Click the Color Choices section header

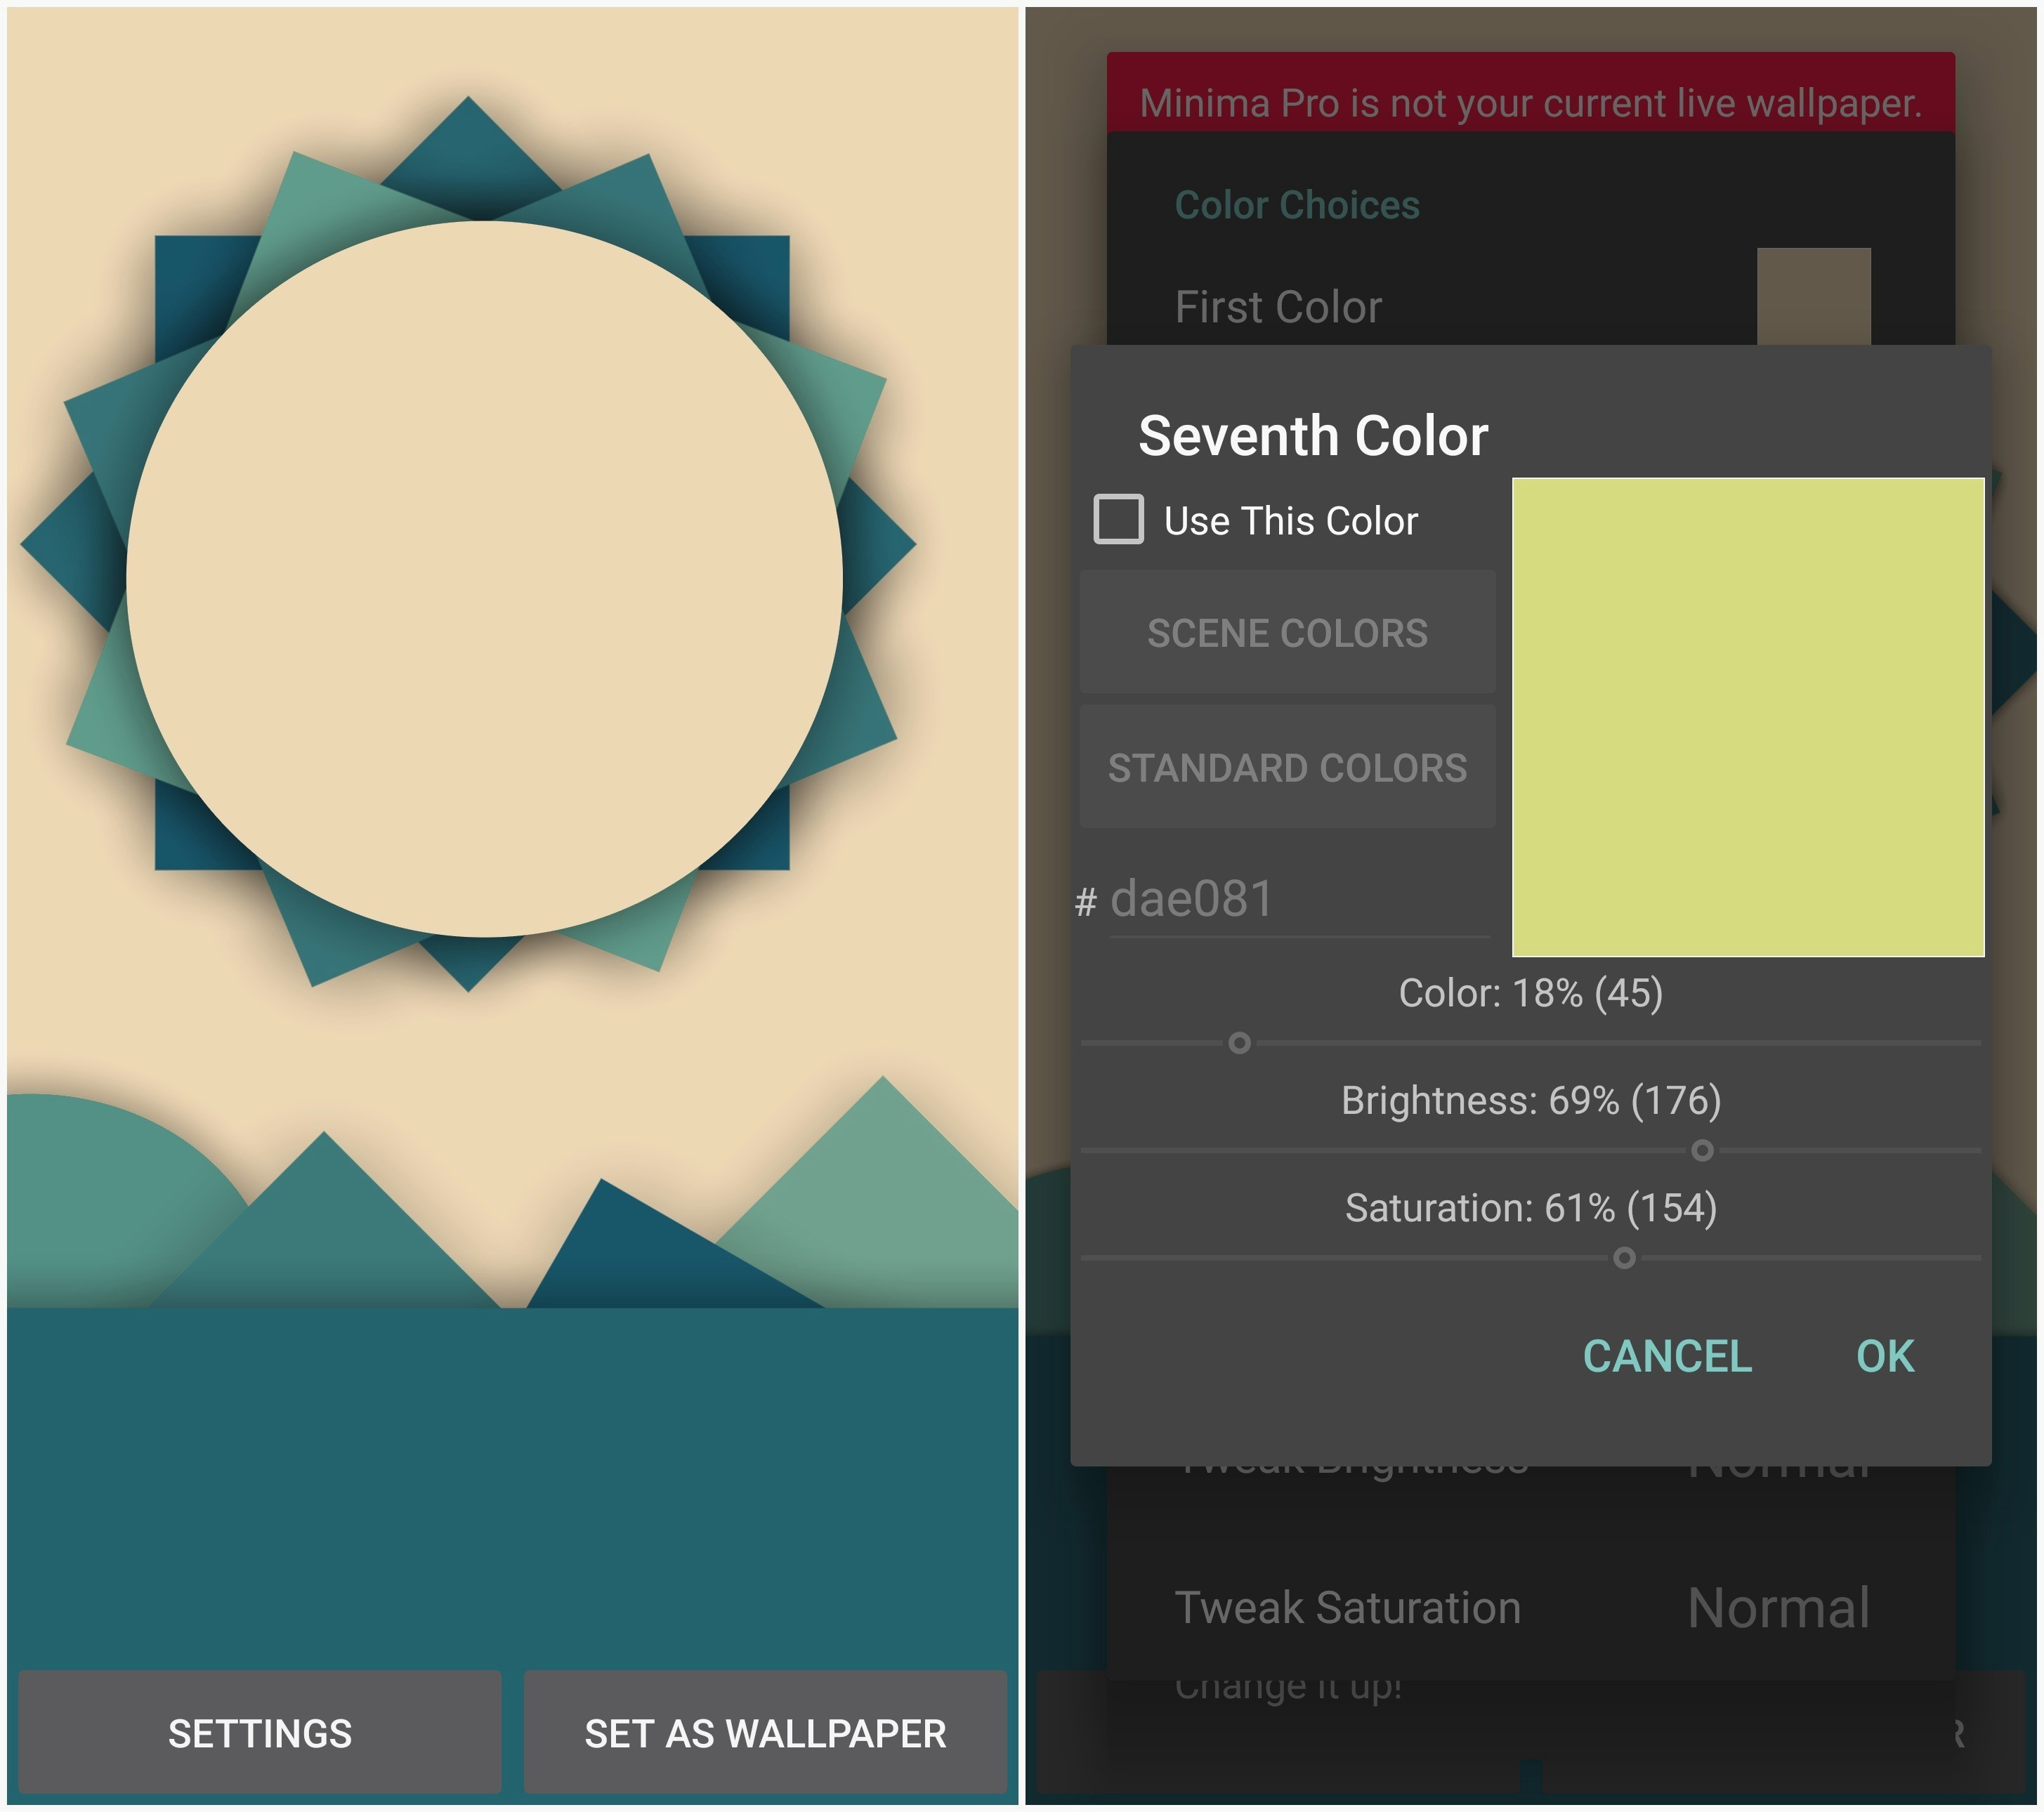pos(1296,204)
